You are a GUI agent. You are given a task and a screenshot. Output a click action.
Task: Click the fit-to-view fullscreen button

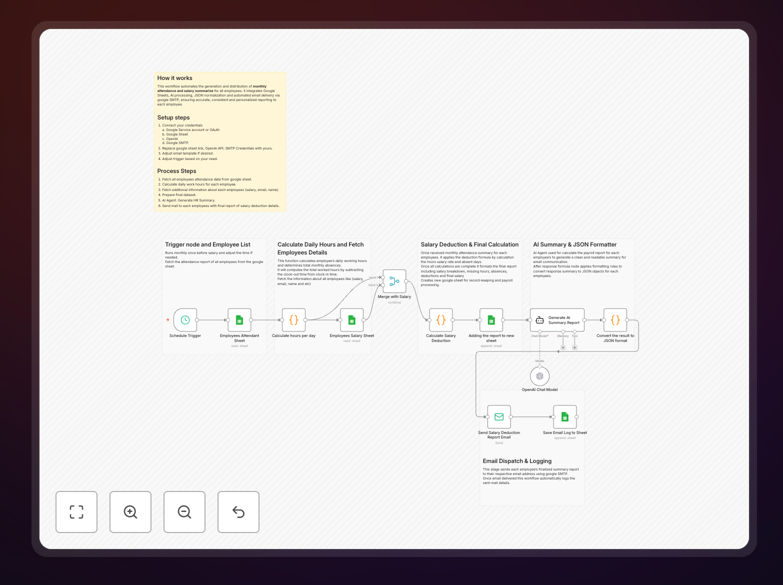coord(76,512)
